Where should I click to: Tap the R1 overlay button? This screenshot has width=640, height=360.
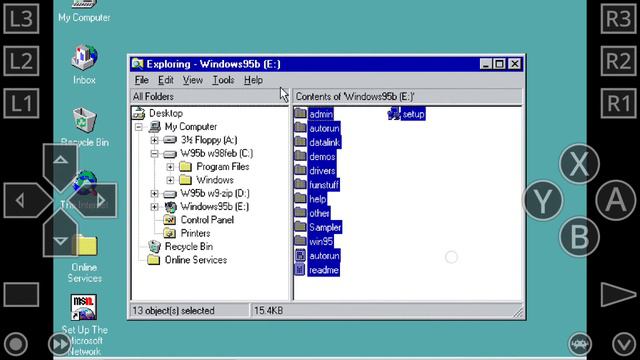pyautogui.click(x=619, y=103)
